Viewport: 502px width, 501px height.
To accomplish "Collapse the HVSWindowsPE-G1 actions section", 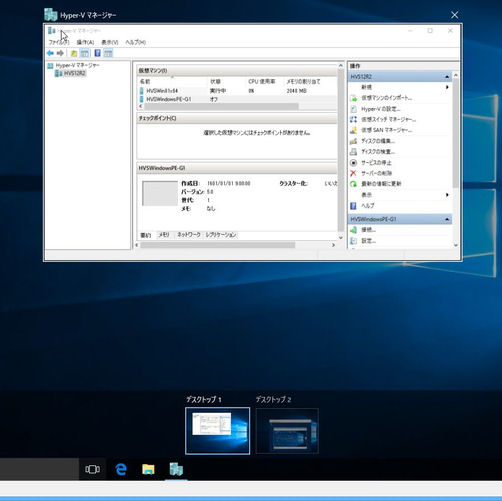I will tap(447, 219).
